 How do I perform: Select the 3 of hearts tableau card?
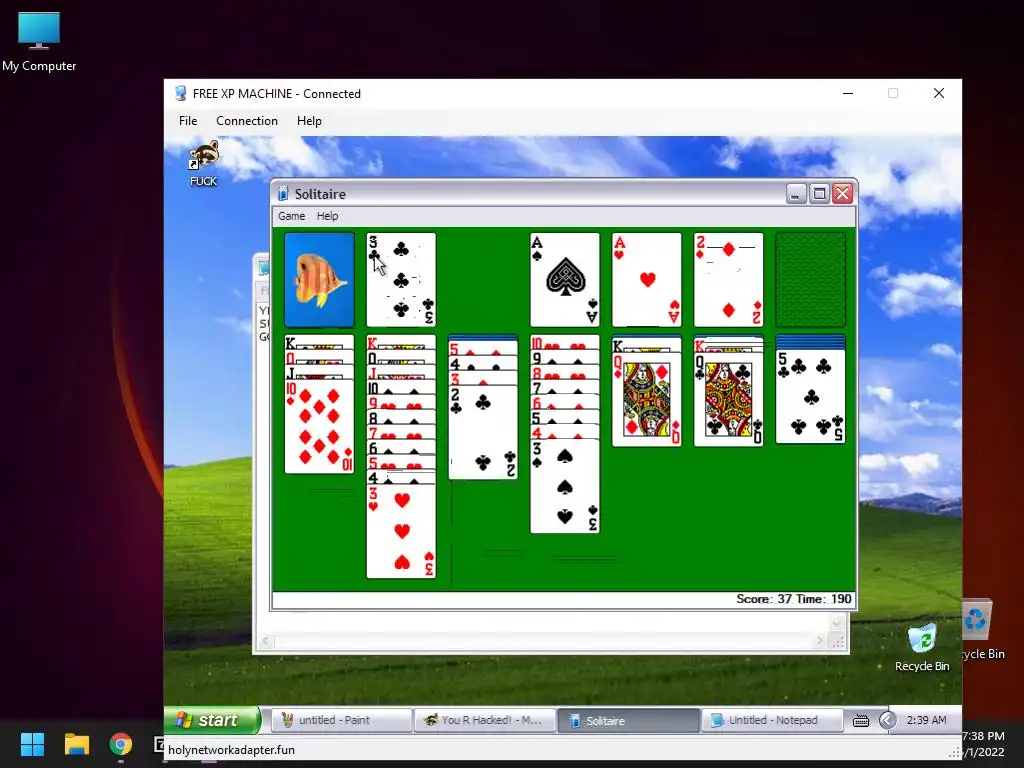point(401,532)
